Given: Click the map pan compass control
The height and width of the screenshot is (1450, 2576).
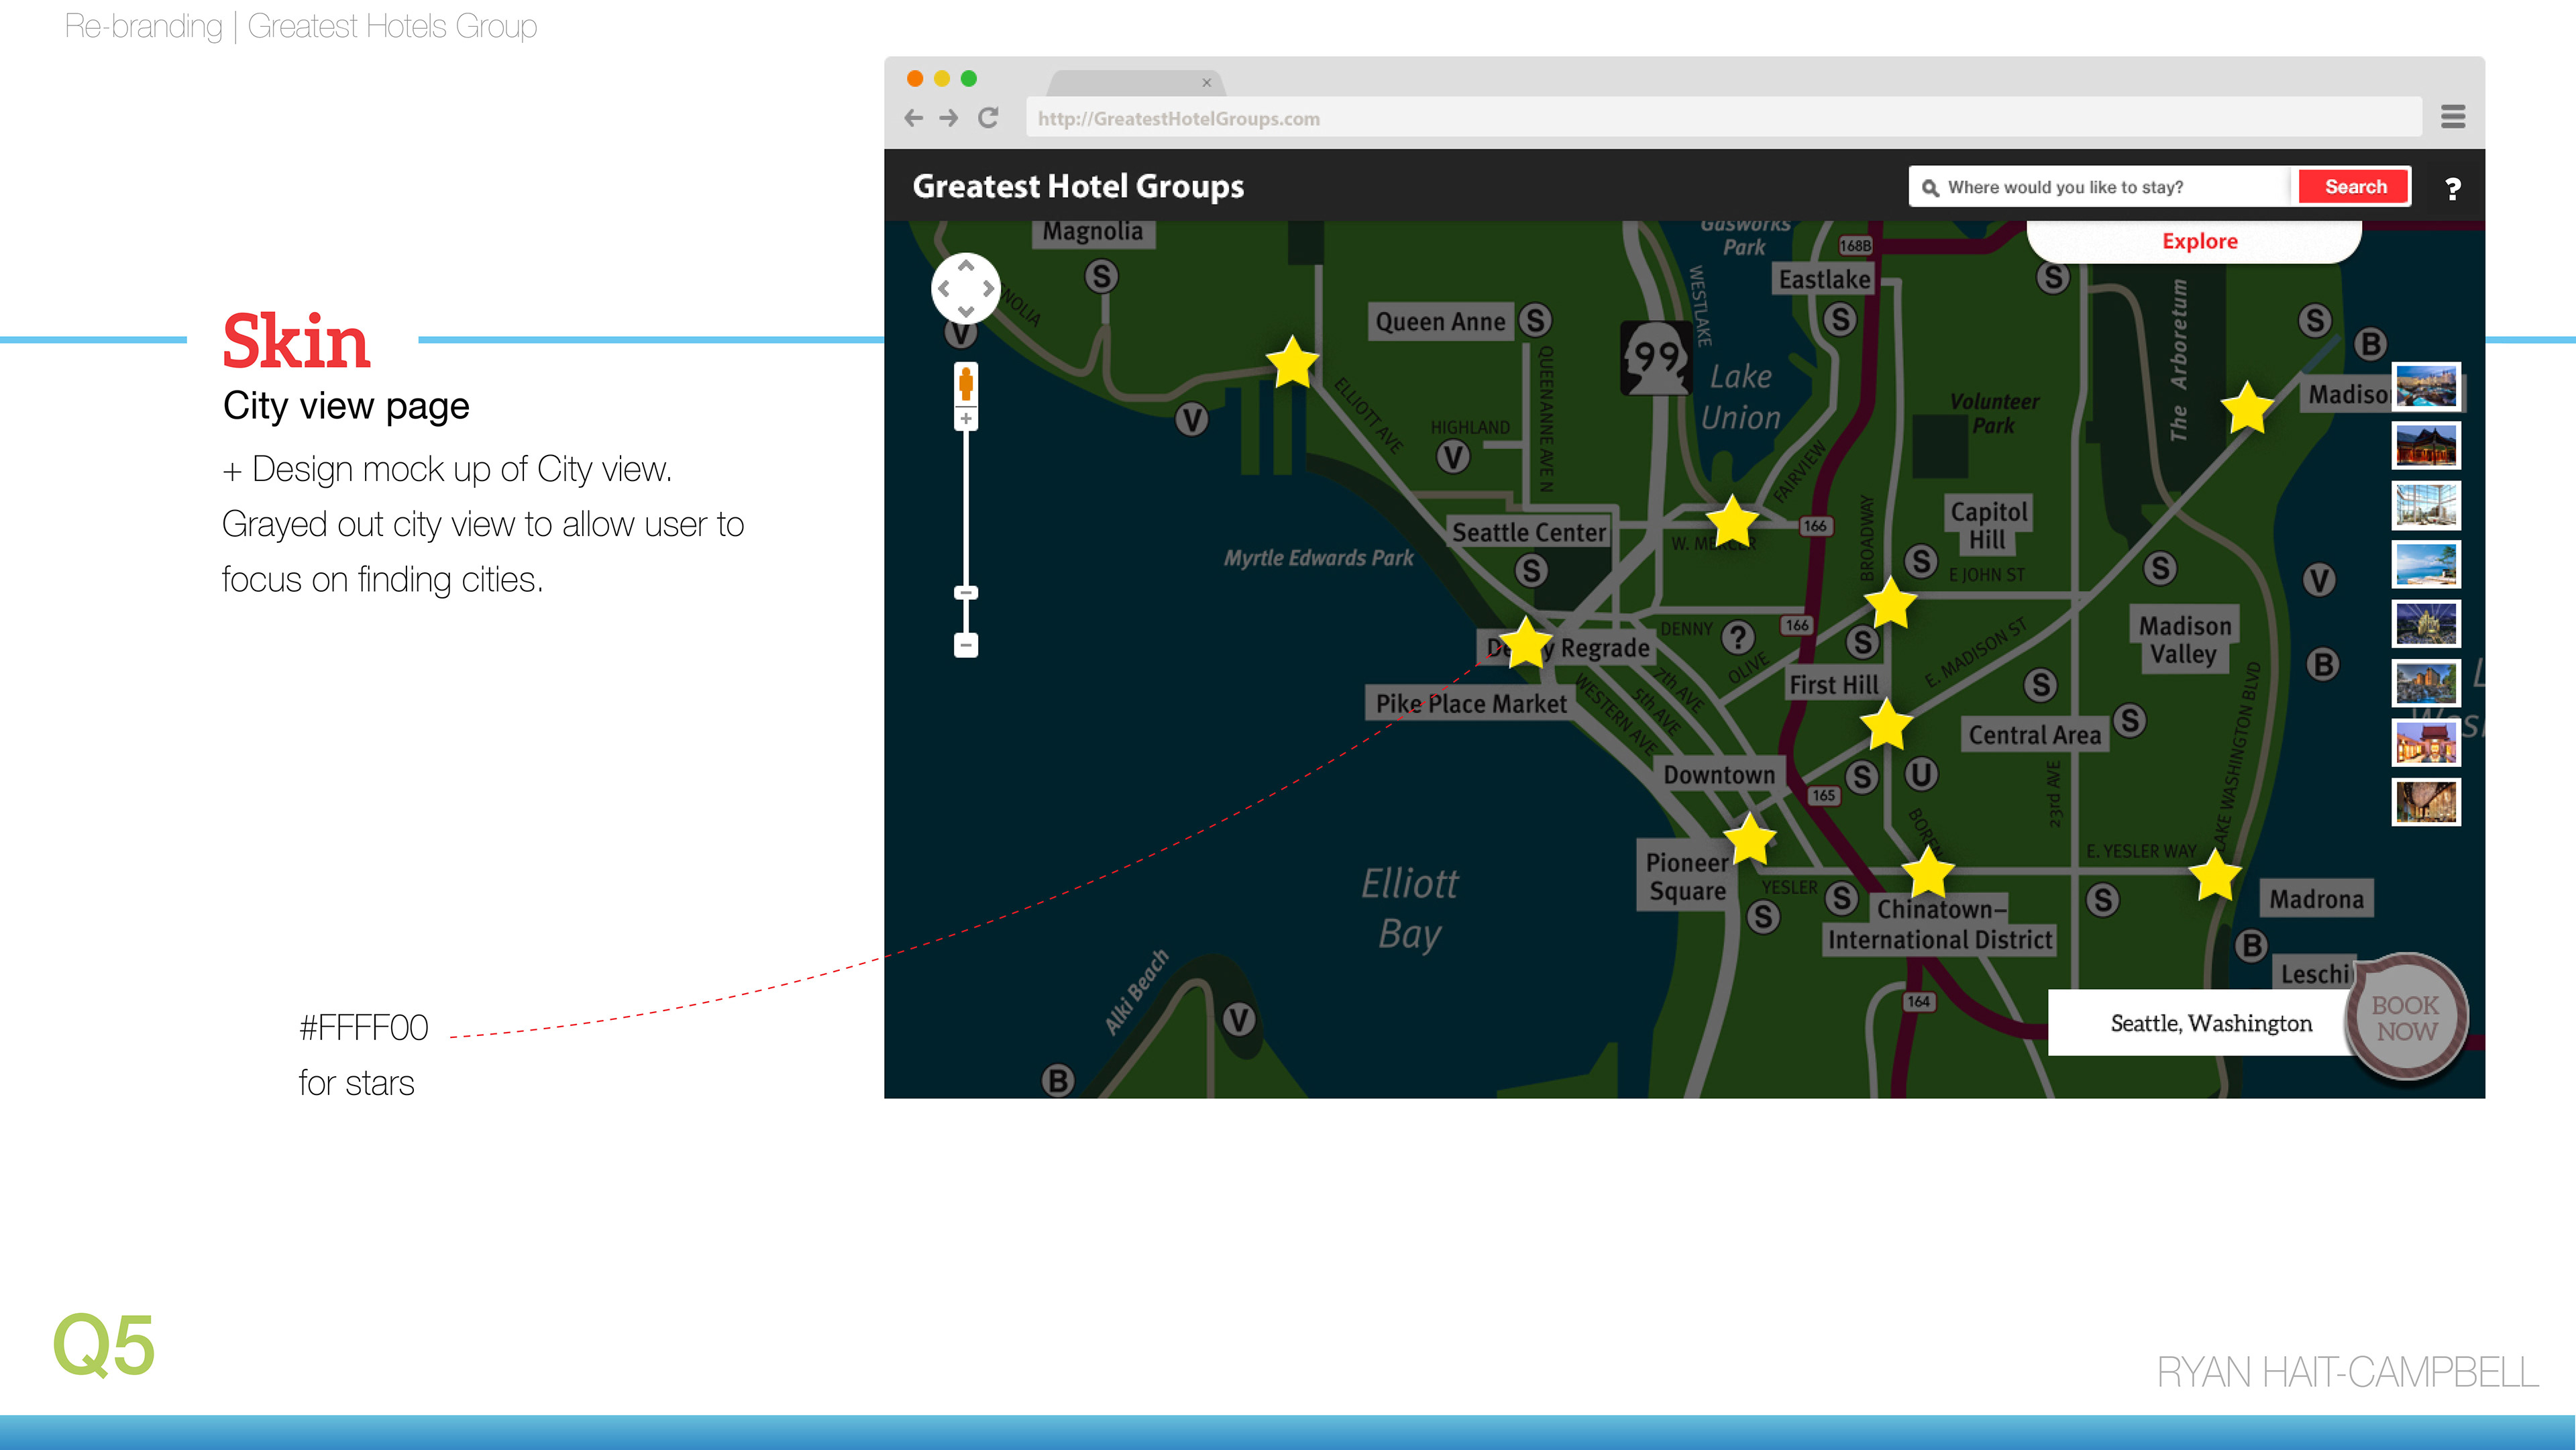Looking at the screenshot, I should pyautogui.click(x=965, y=289).
